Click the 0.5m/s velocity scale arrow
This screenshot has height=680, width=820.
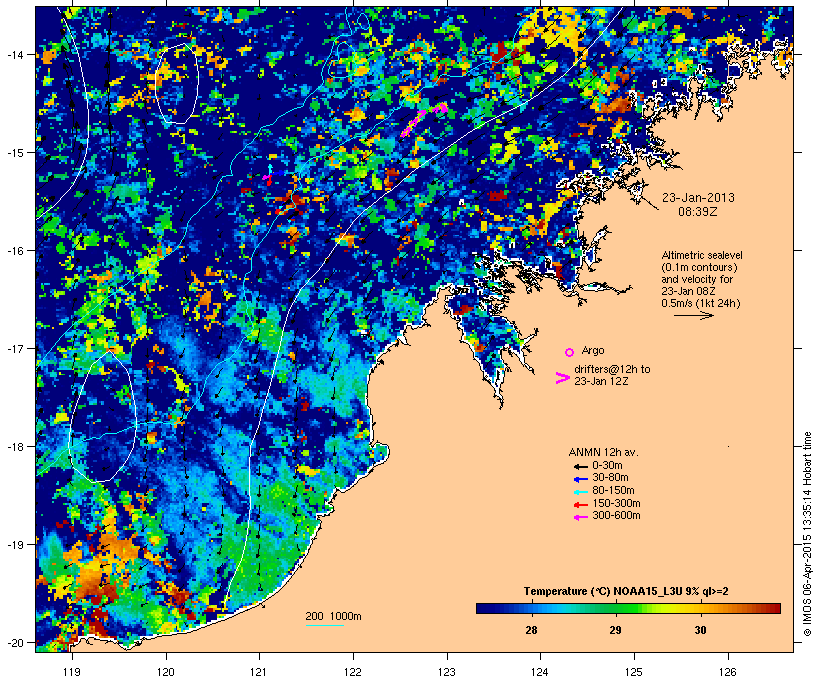(693, 315)
